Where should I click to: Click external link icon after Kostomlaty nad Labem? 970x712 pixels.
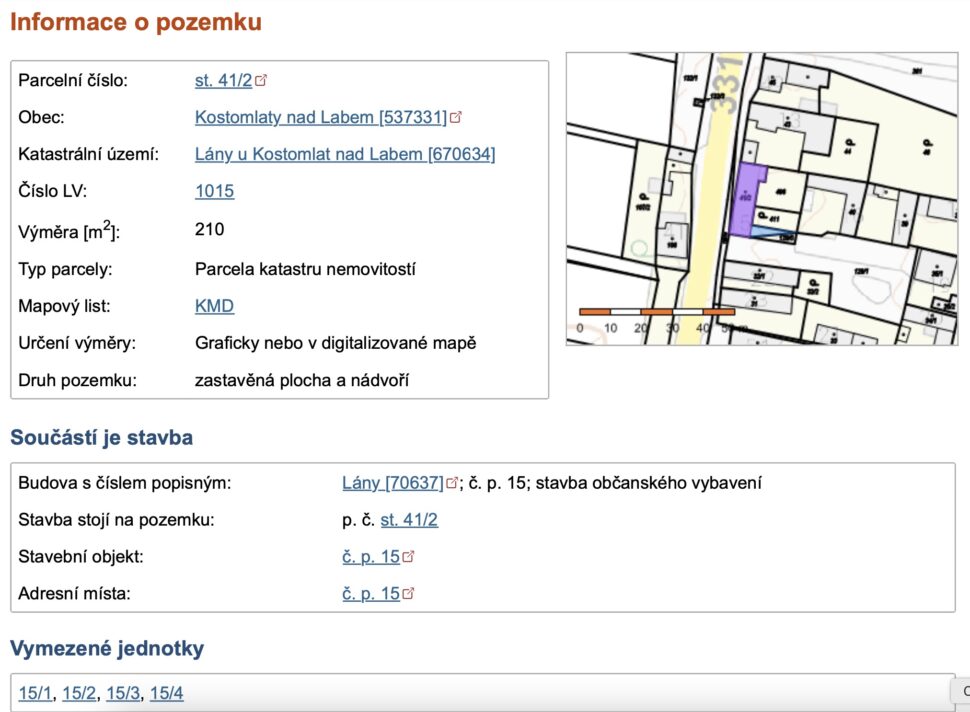pyautogui.click(x=456, y=117)
